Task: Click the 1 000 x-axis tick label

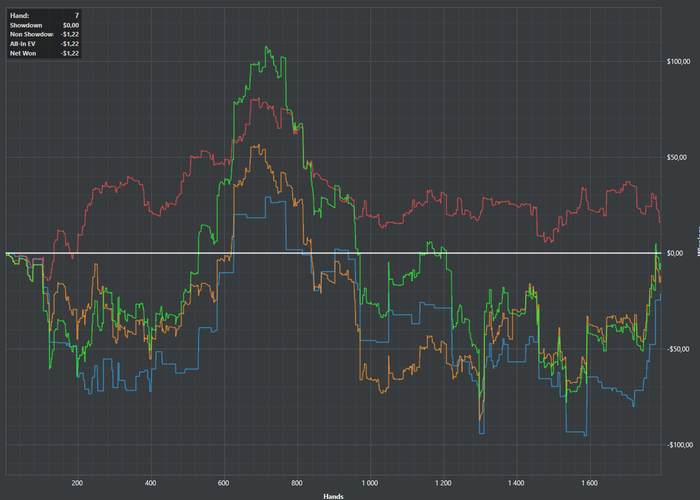Action: (x=370, y=483)
